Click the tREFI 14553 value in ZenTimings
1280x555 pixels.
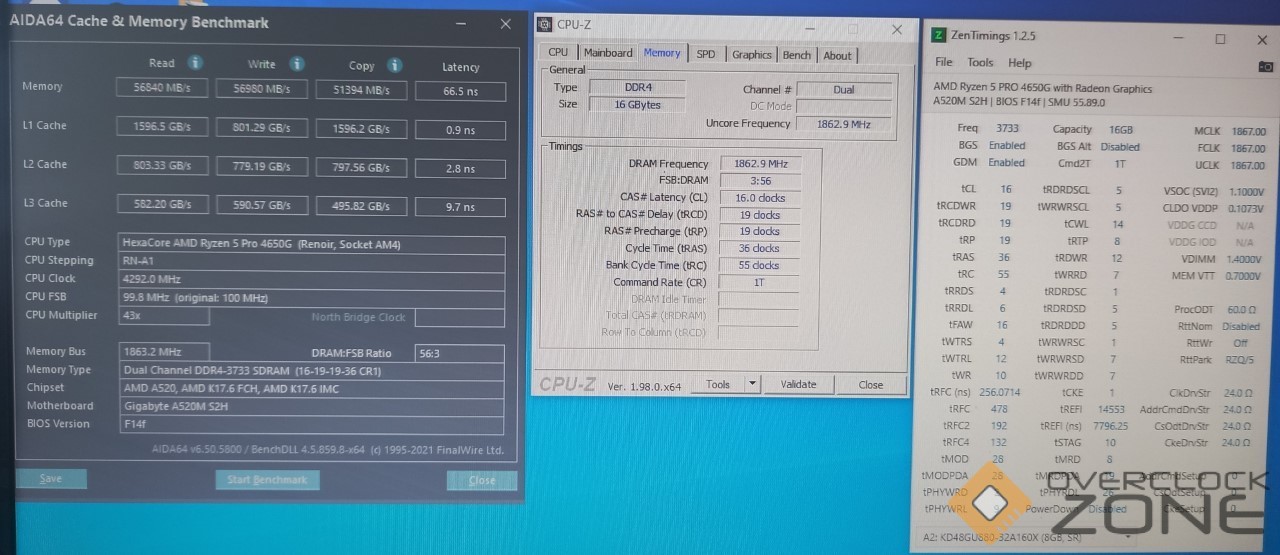click(x=1110, y=409)
